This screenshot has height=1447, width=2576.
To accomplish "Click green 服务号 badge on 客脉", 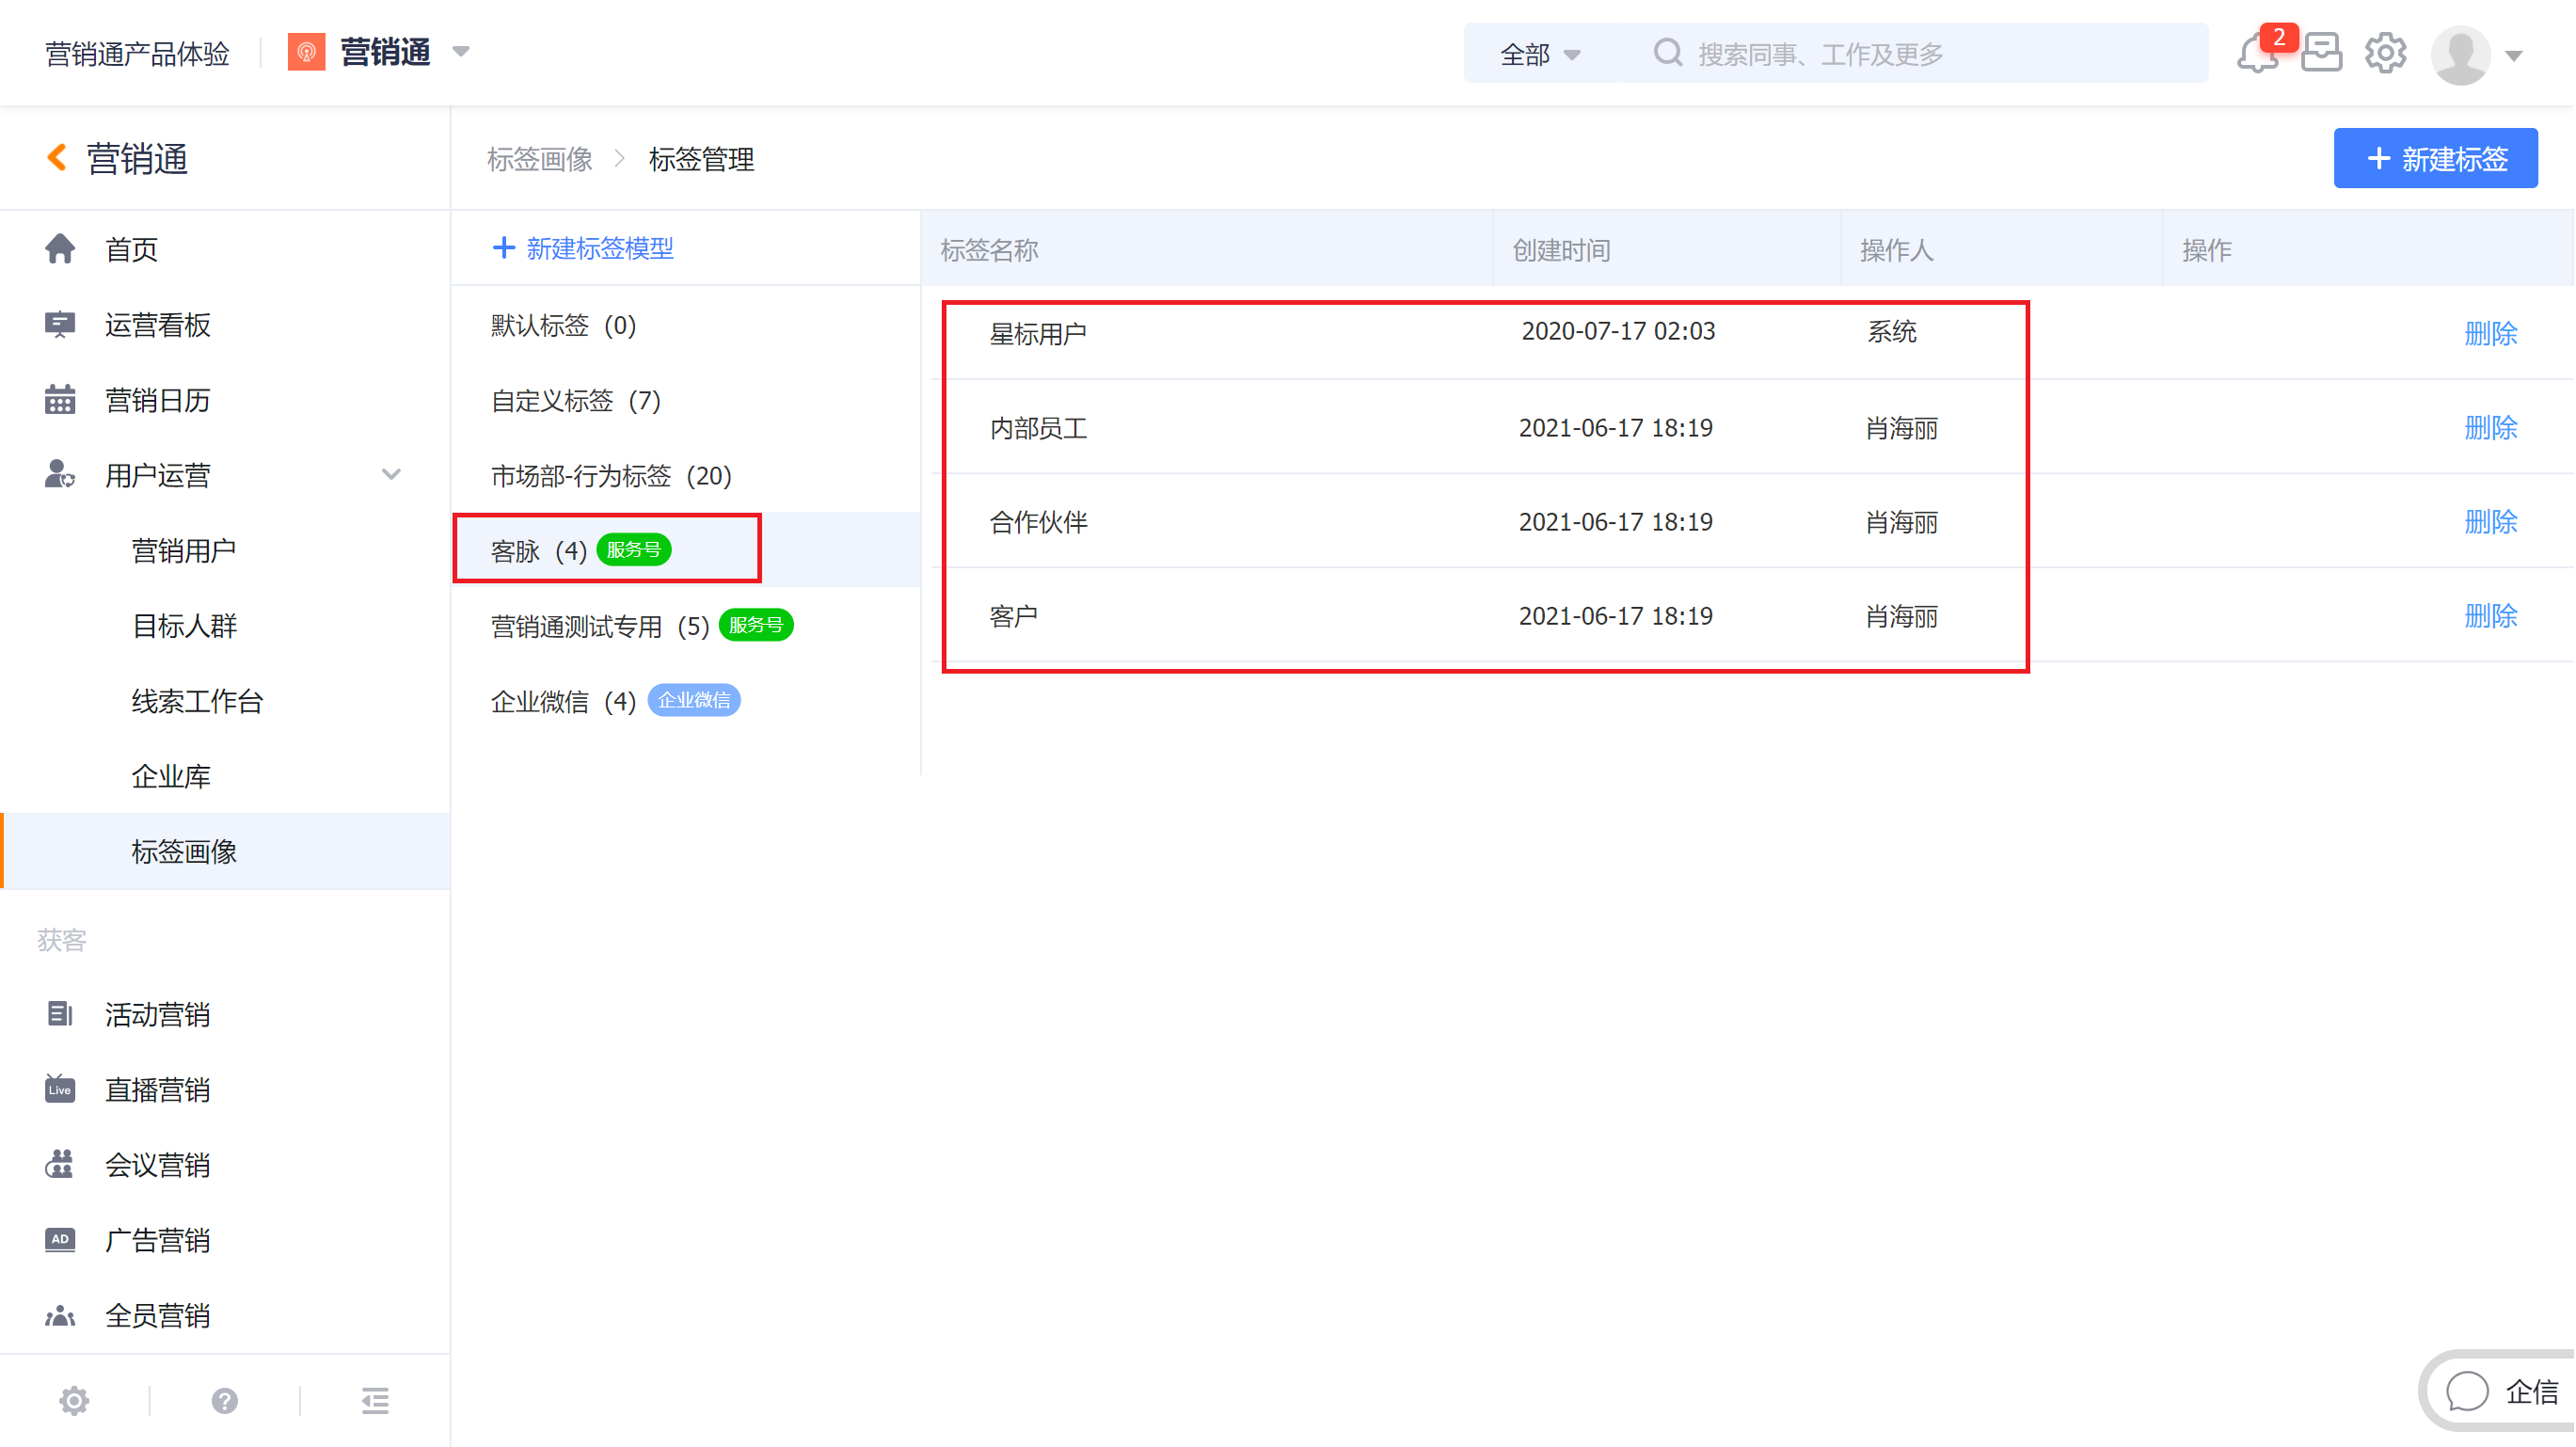I will click(633, 550).
